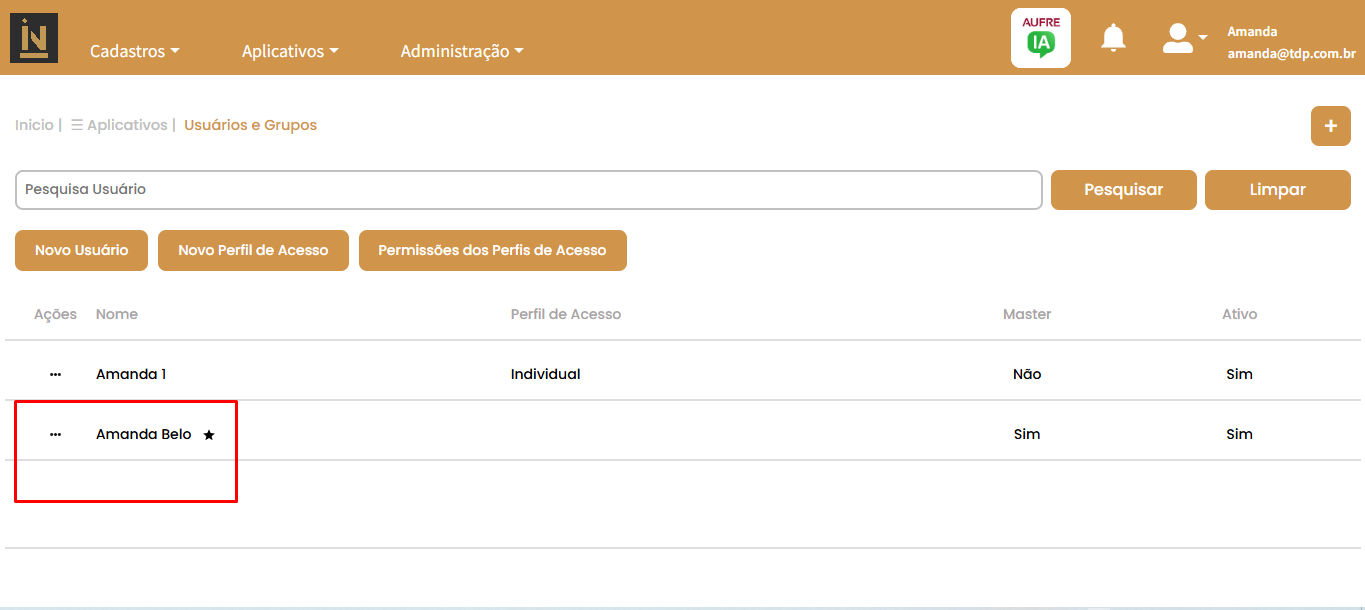The width and height of the screenshot is (1365, 610).
Task: Expand the Administração dropdown menu
Action: point(461,51)
